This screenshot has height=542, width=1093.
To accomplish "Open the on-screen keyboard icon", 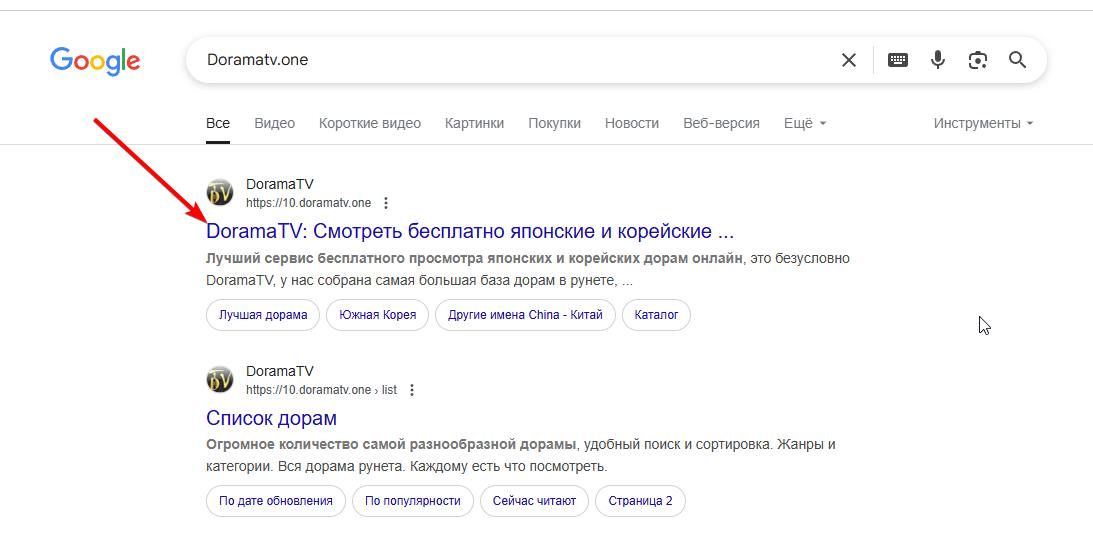I will [x=898, y=60].
